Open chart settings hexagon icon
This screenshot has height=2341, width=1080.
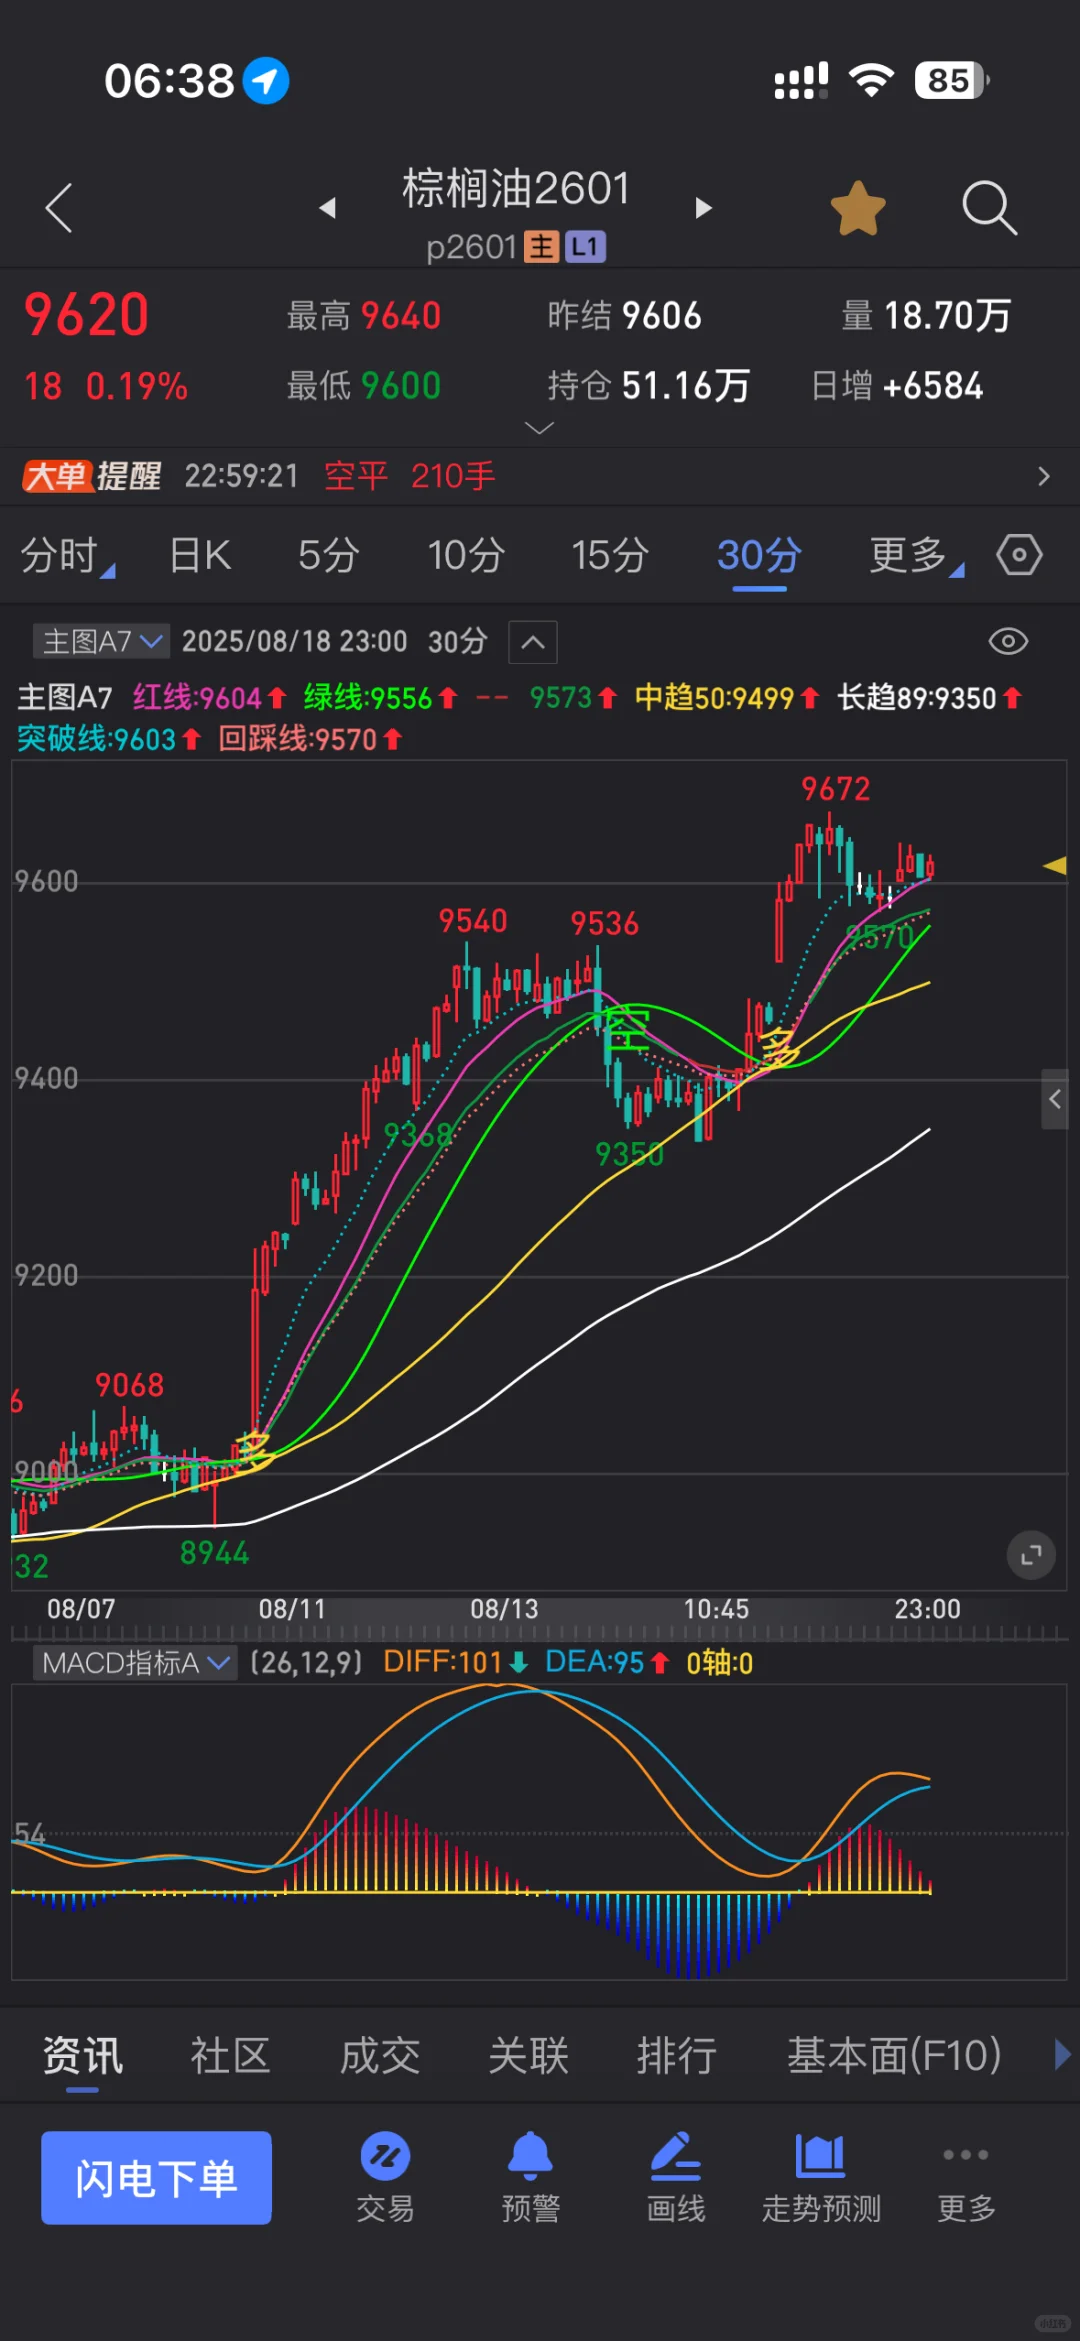click(x=1019, y=555)
